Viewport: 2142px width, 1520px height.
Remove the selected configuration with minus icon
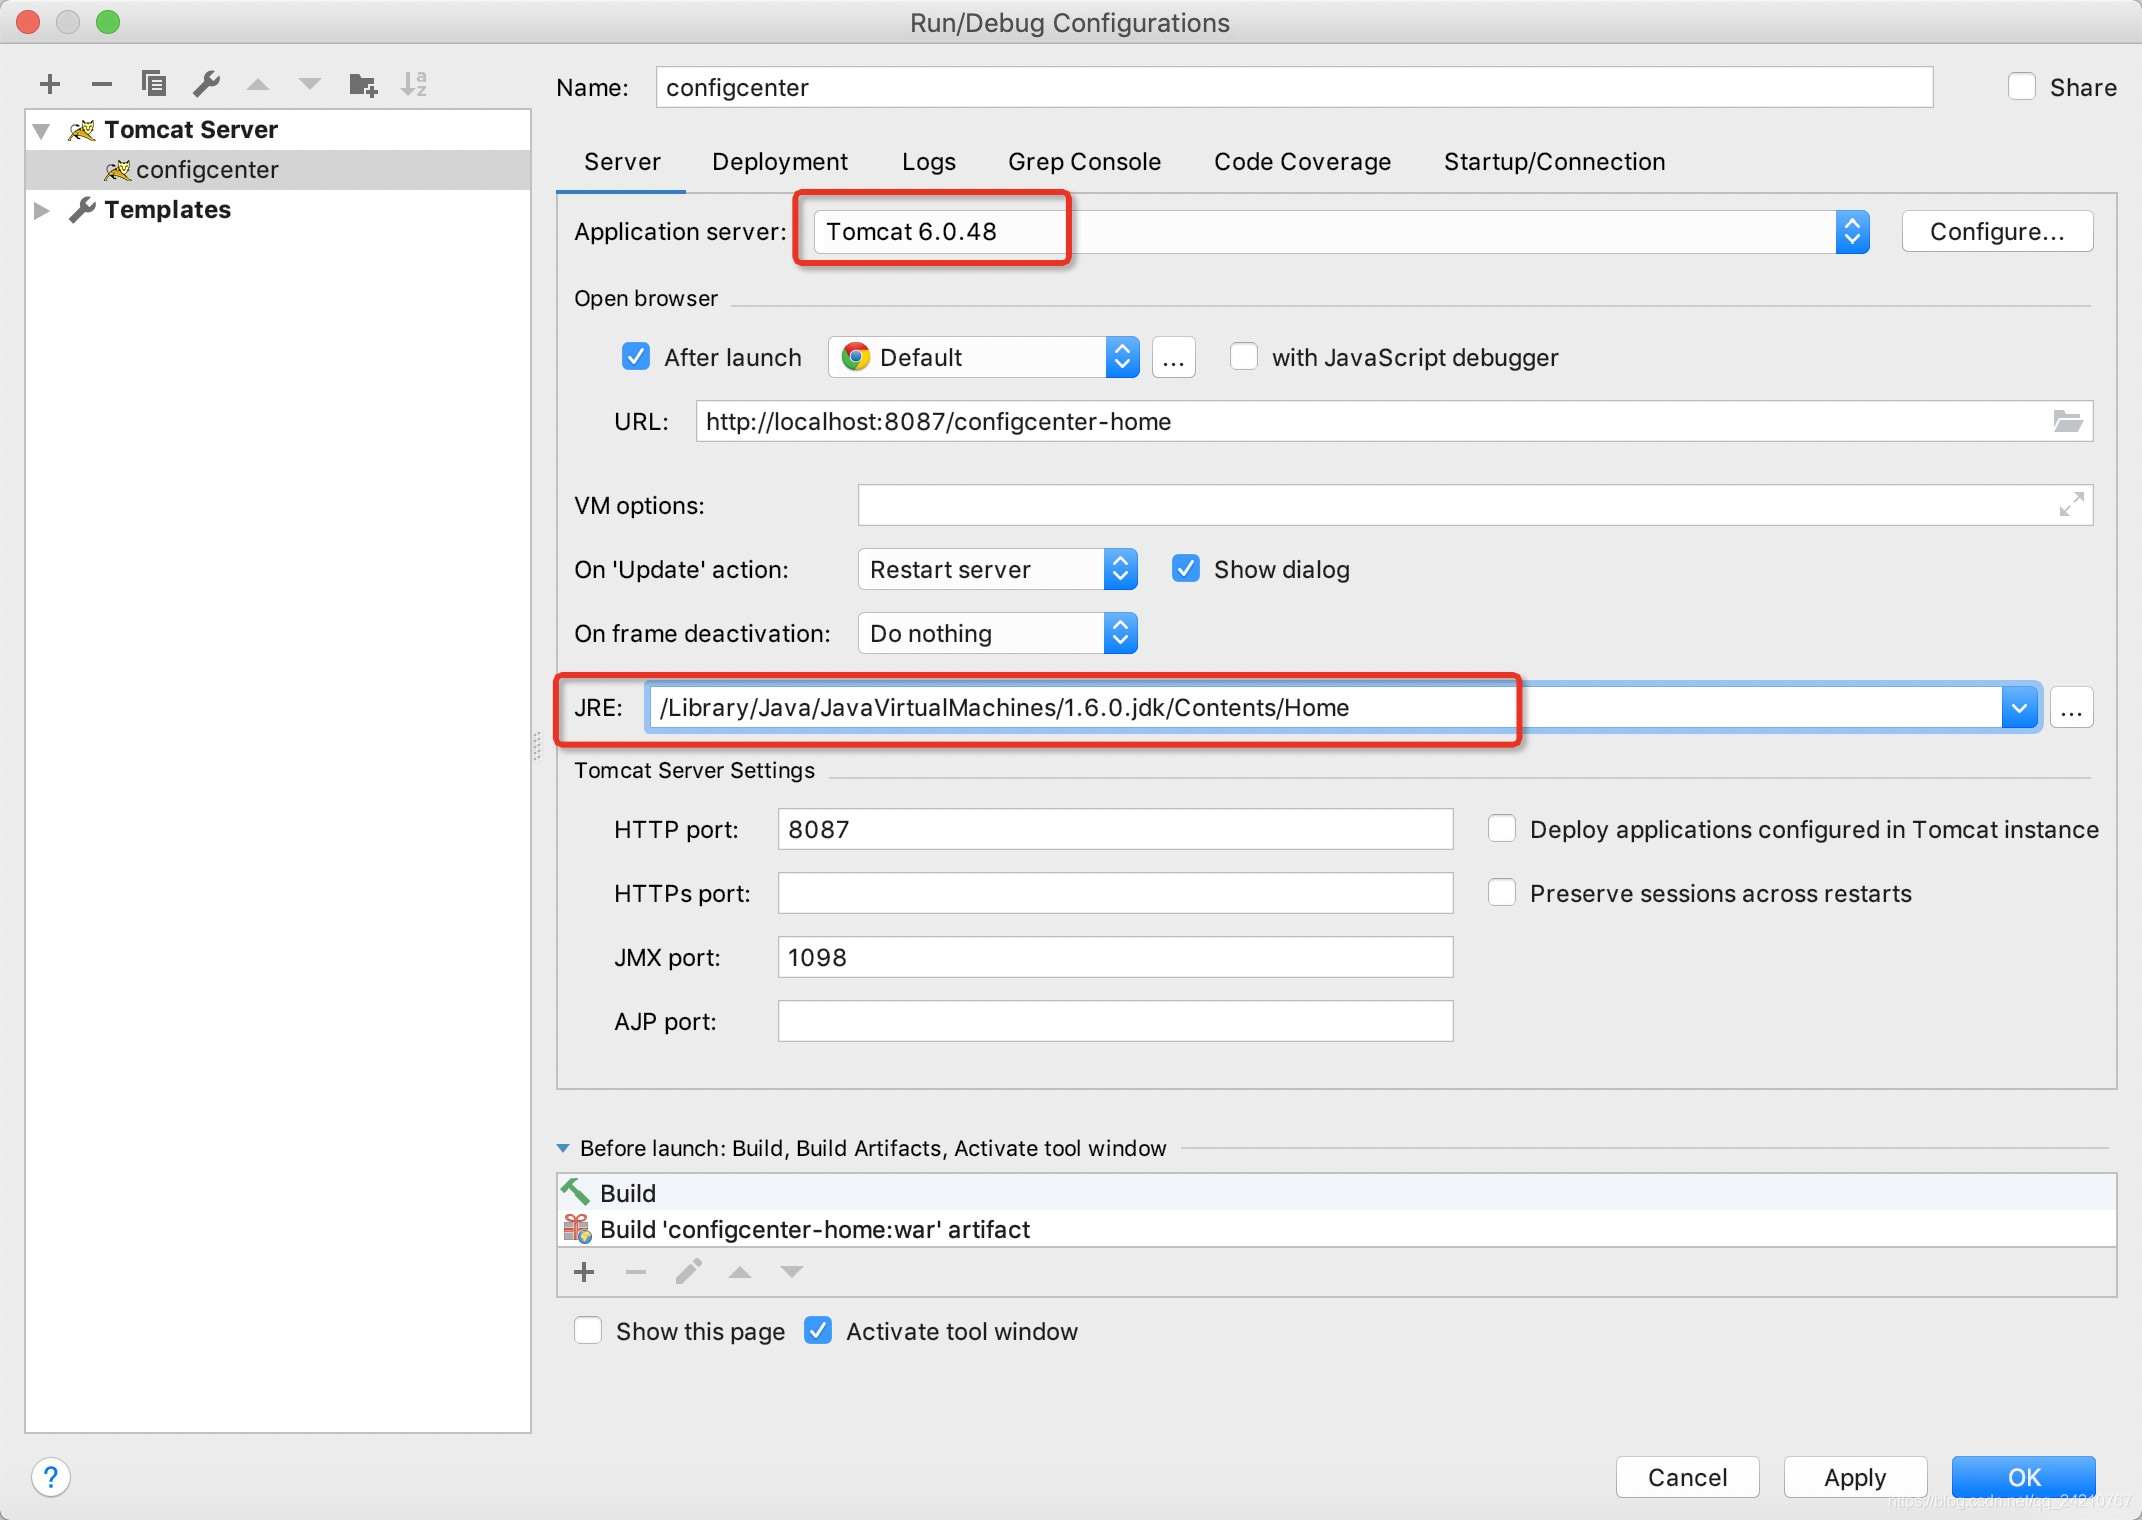tap(101, 84)
